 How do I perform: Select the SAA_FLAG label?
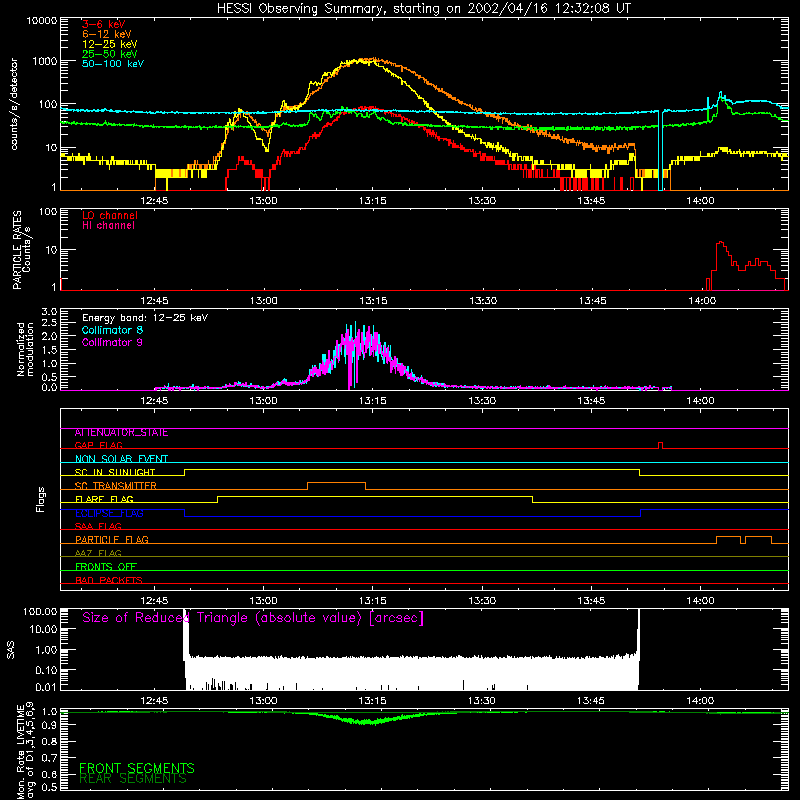click(98, 526)
